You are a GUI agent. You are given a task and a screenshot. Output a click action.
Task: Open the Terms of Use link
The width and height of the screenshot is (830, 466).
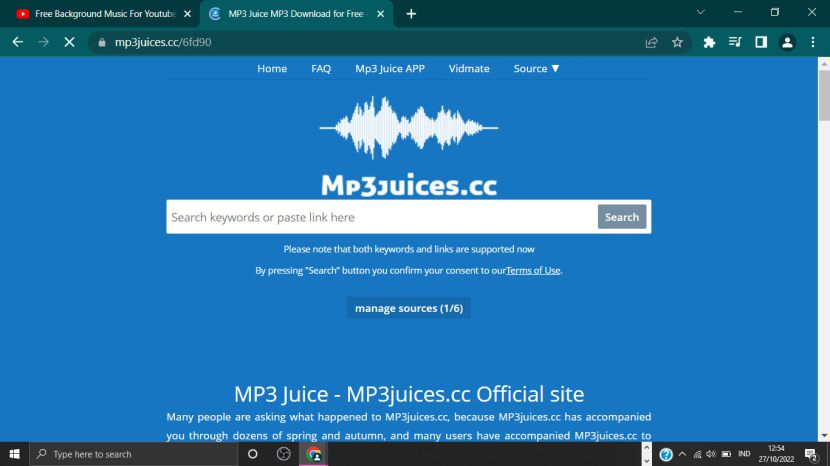tap(533, 270)
